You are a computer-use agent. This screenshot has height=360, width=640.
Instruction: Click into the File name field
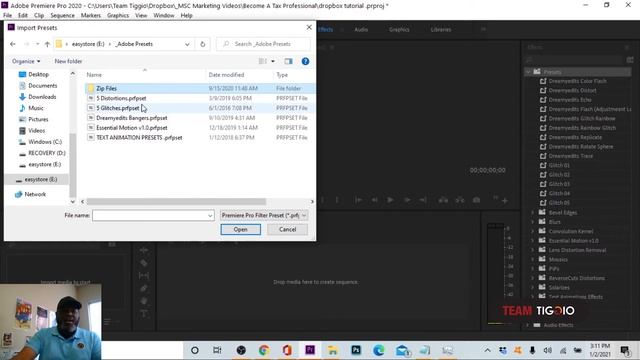[149, 216]
